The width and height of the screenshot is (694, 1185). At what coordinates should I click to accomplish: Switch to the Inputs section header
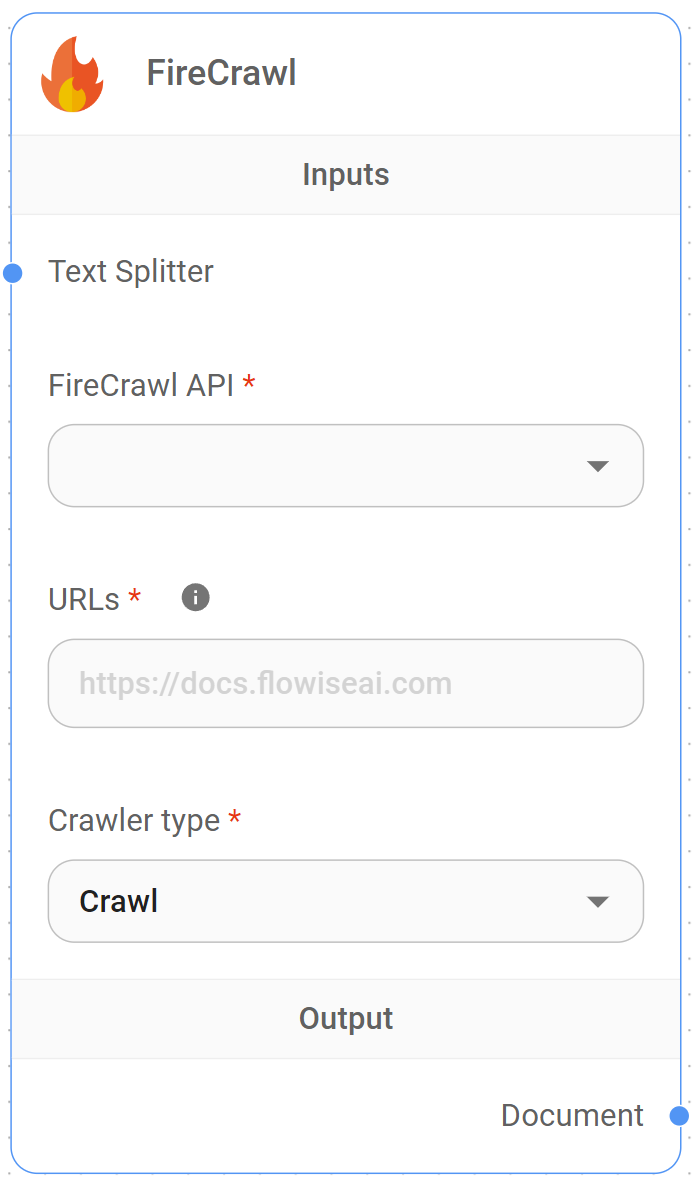click(346, 174)
